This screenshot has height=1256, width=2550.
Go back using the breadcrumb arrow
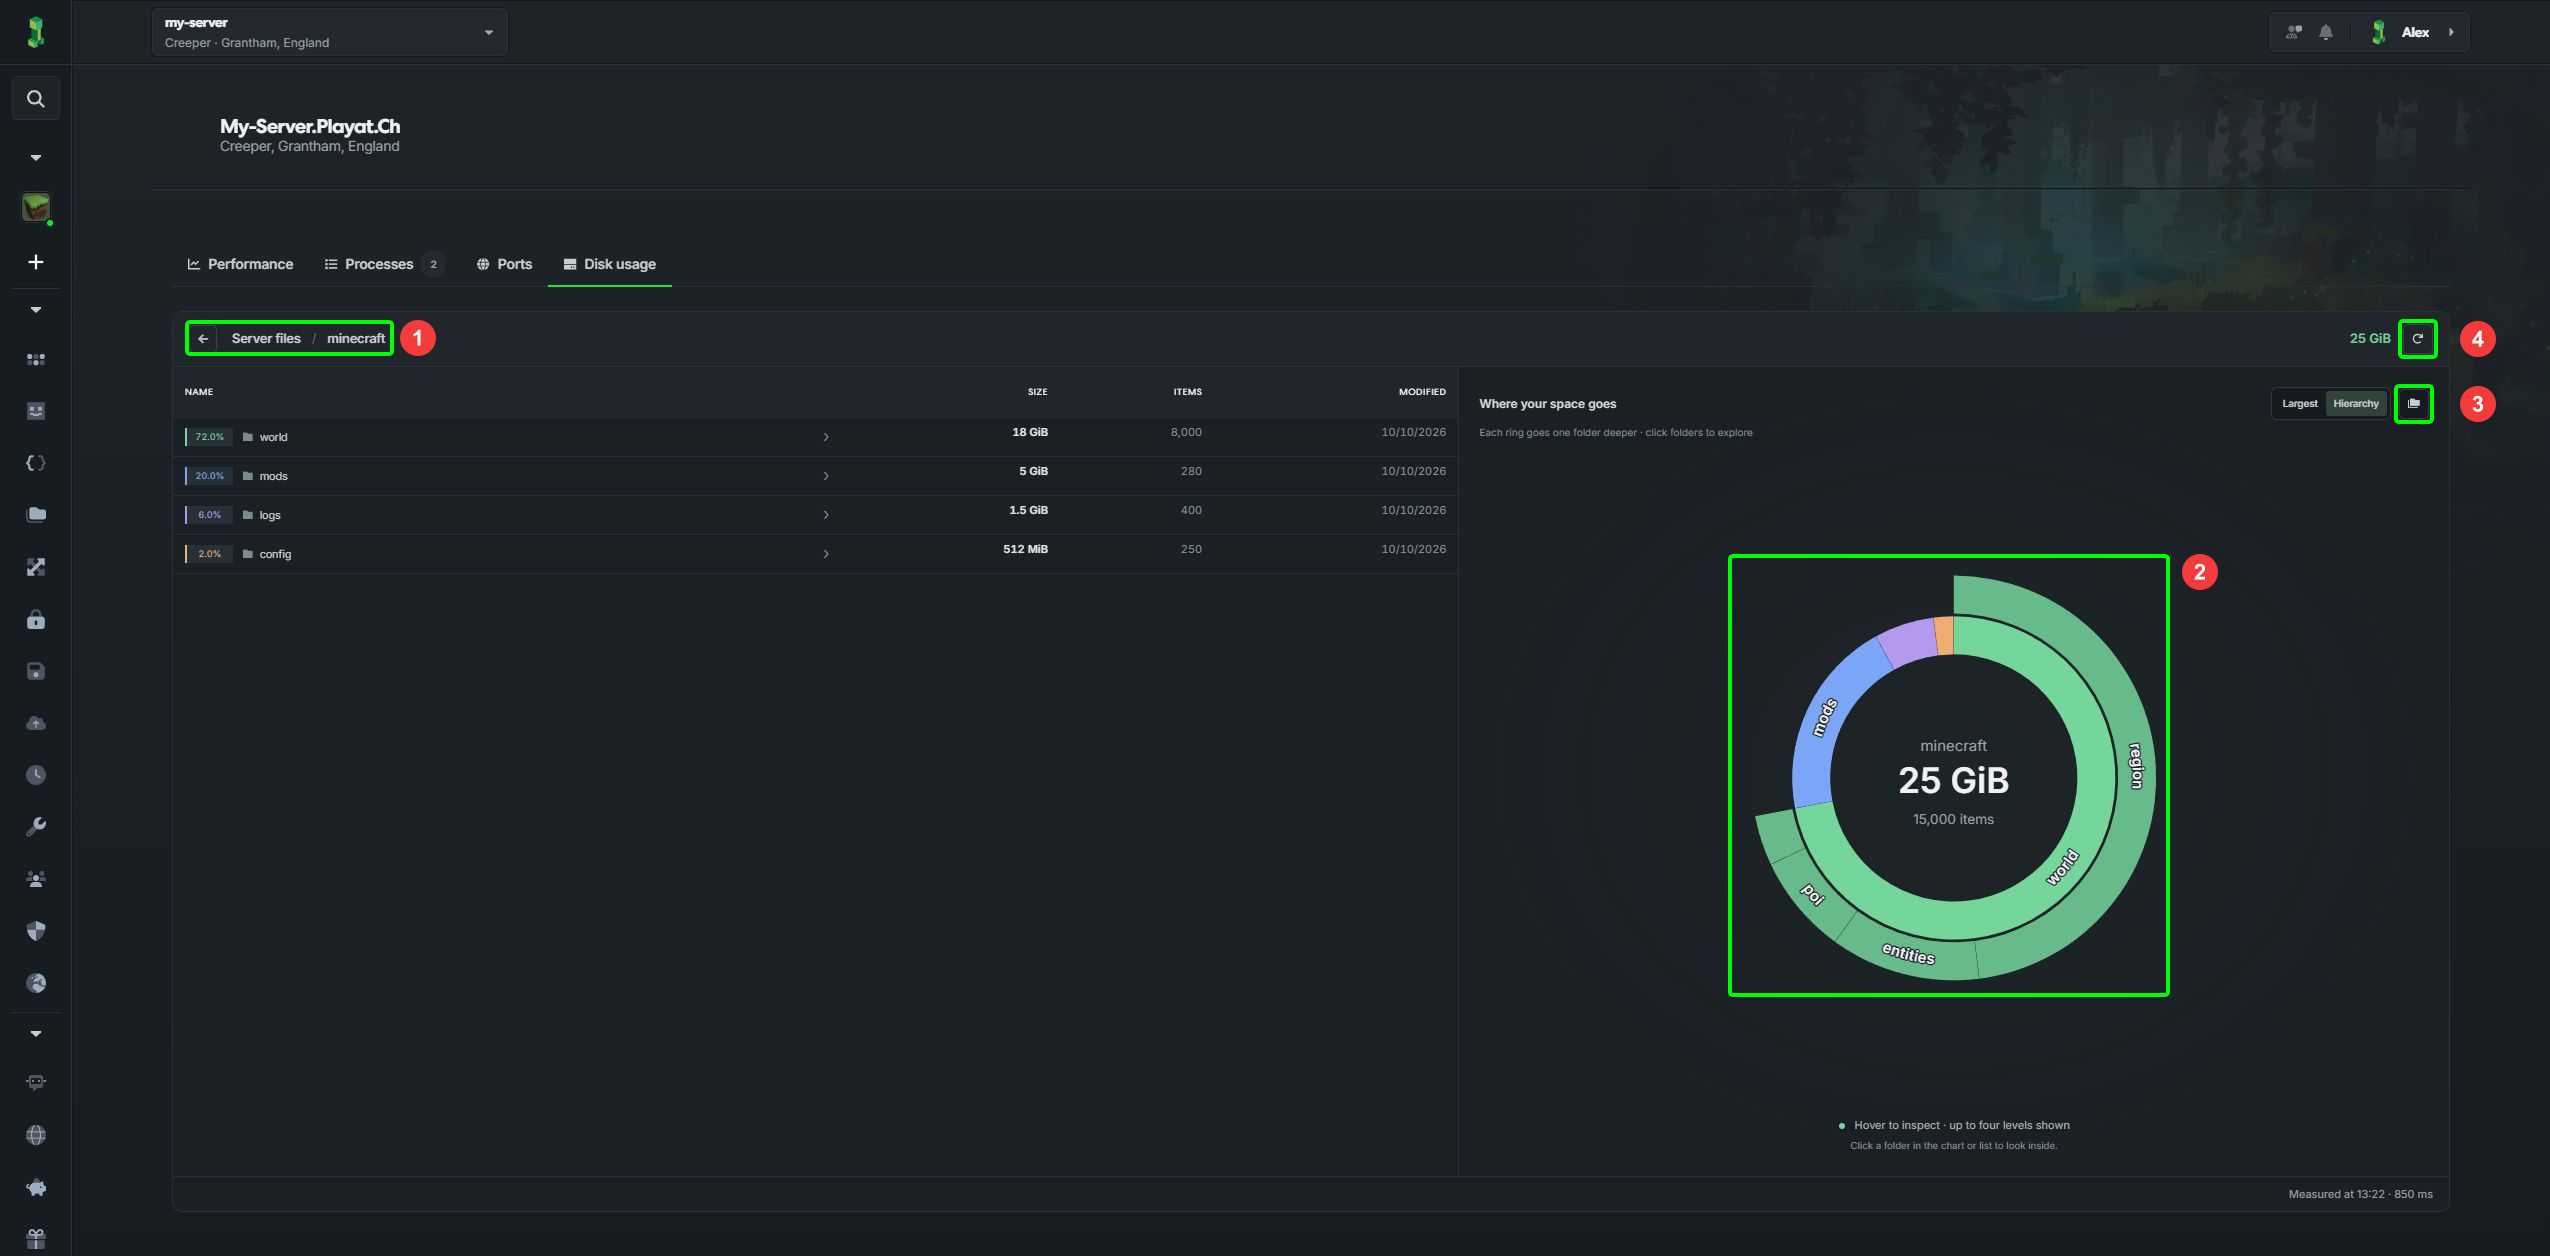[x=203, y=339]
